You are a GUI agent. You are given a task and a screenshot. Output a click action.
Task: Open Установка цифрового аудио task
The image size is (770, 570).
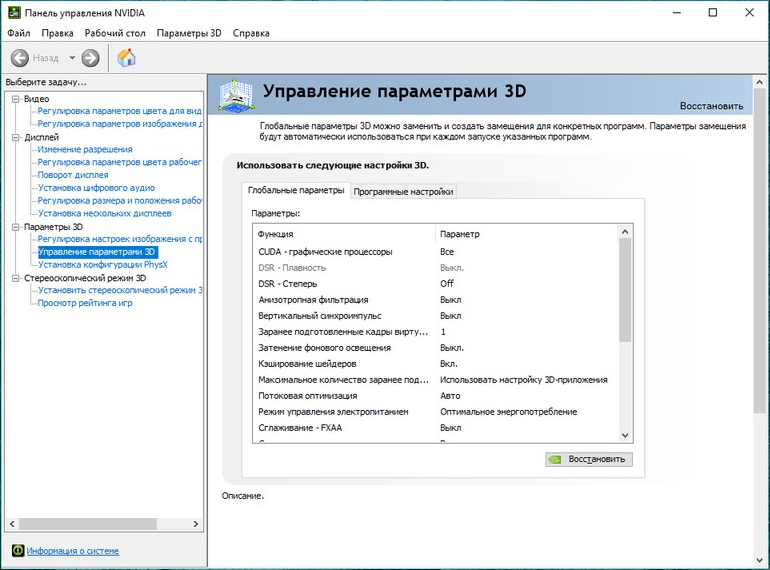(96, 188)
